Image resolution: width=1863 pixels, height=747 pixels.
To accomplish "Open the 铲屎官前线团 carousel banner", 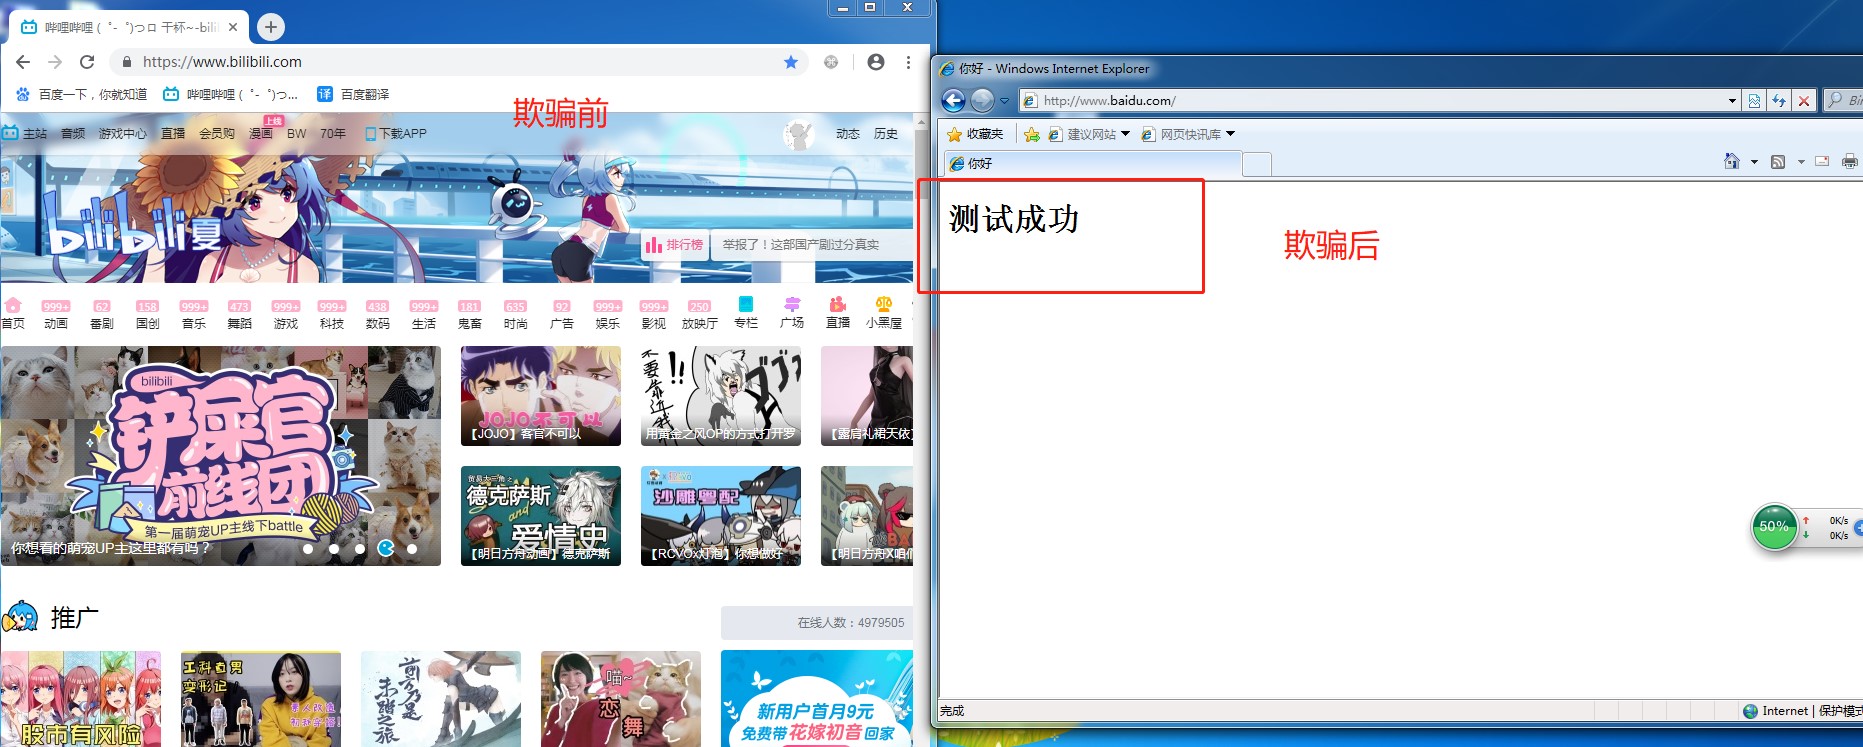I will click(221, 456).
